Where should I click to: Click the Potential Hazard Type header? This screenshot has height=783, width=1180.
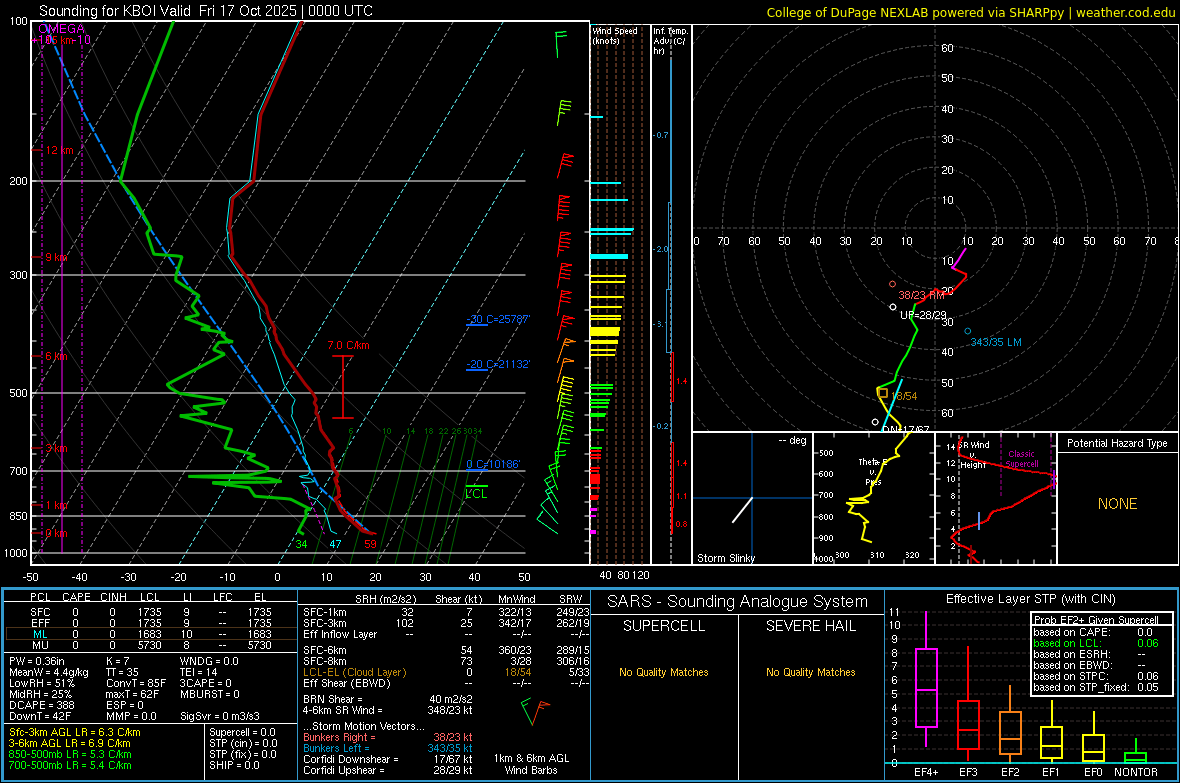pos(1117,443)
